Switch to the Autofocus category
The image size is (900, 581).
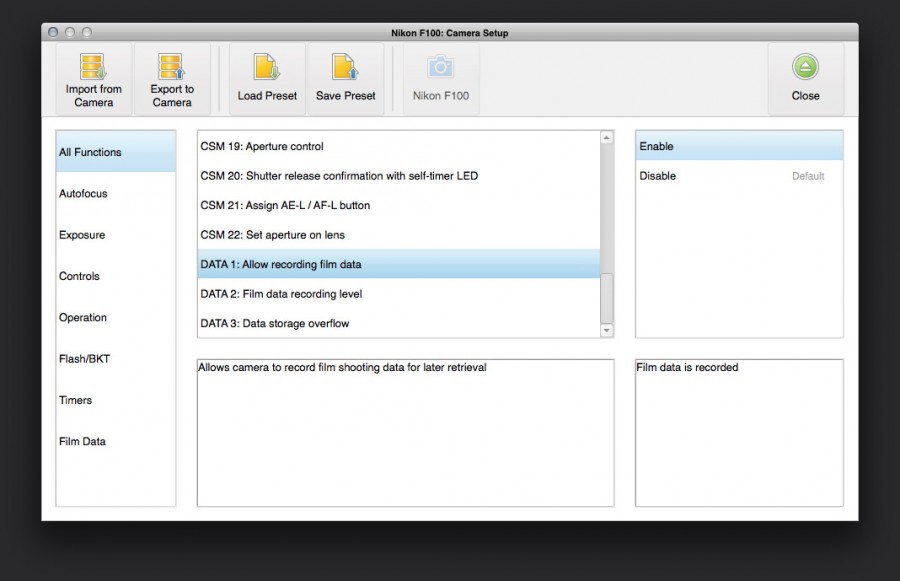(x=116, y=193)
